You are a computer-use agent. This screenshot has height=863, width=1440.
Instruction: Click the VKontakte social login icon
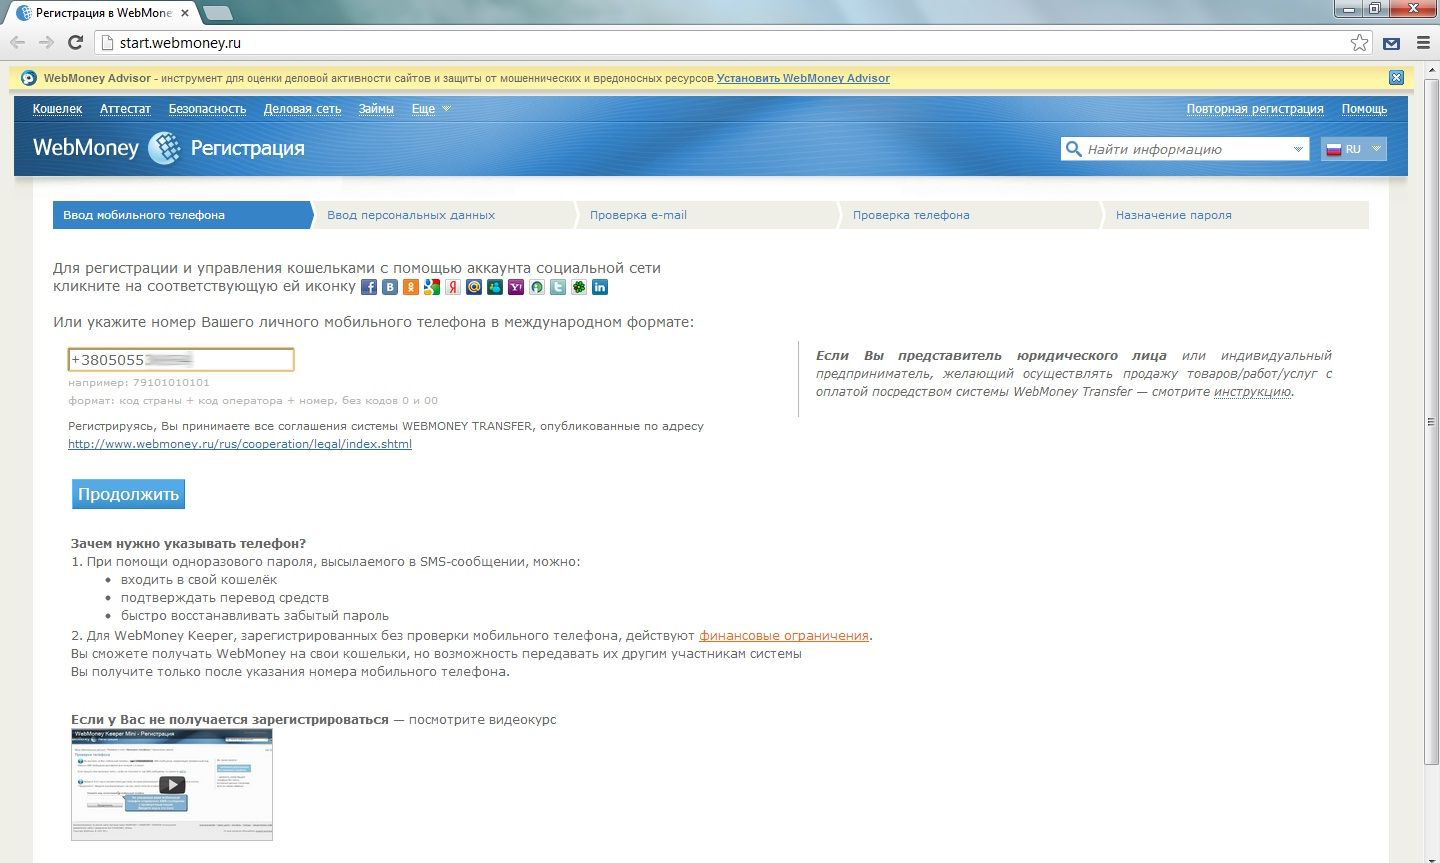point(390,287)
